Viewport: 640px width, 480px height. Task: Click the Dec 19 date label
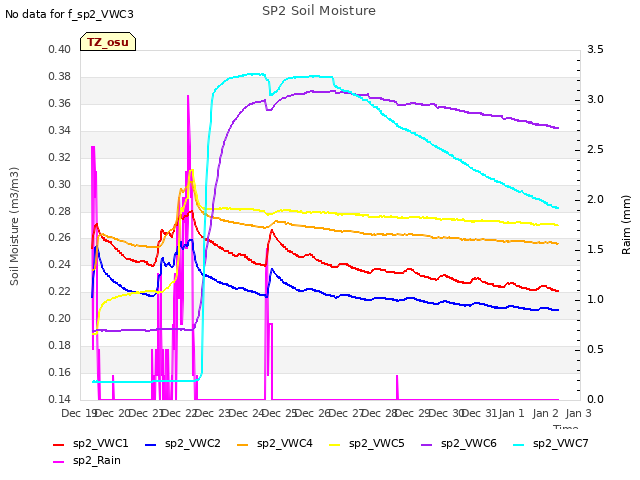click(x=78, y=413)
